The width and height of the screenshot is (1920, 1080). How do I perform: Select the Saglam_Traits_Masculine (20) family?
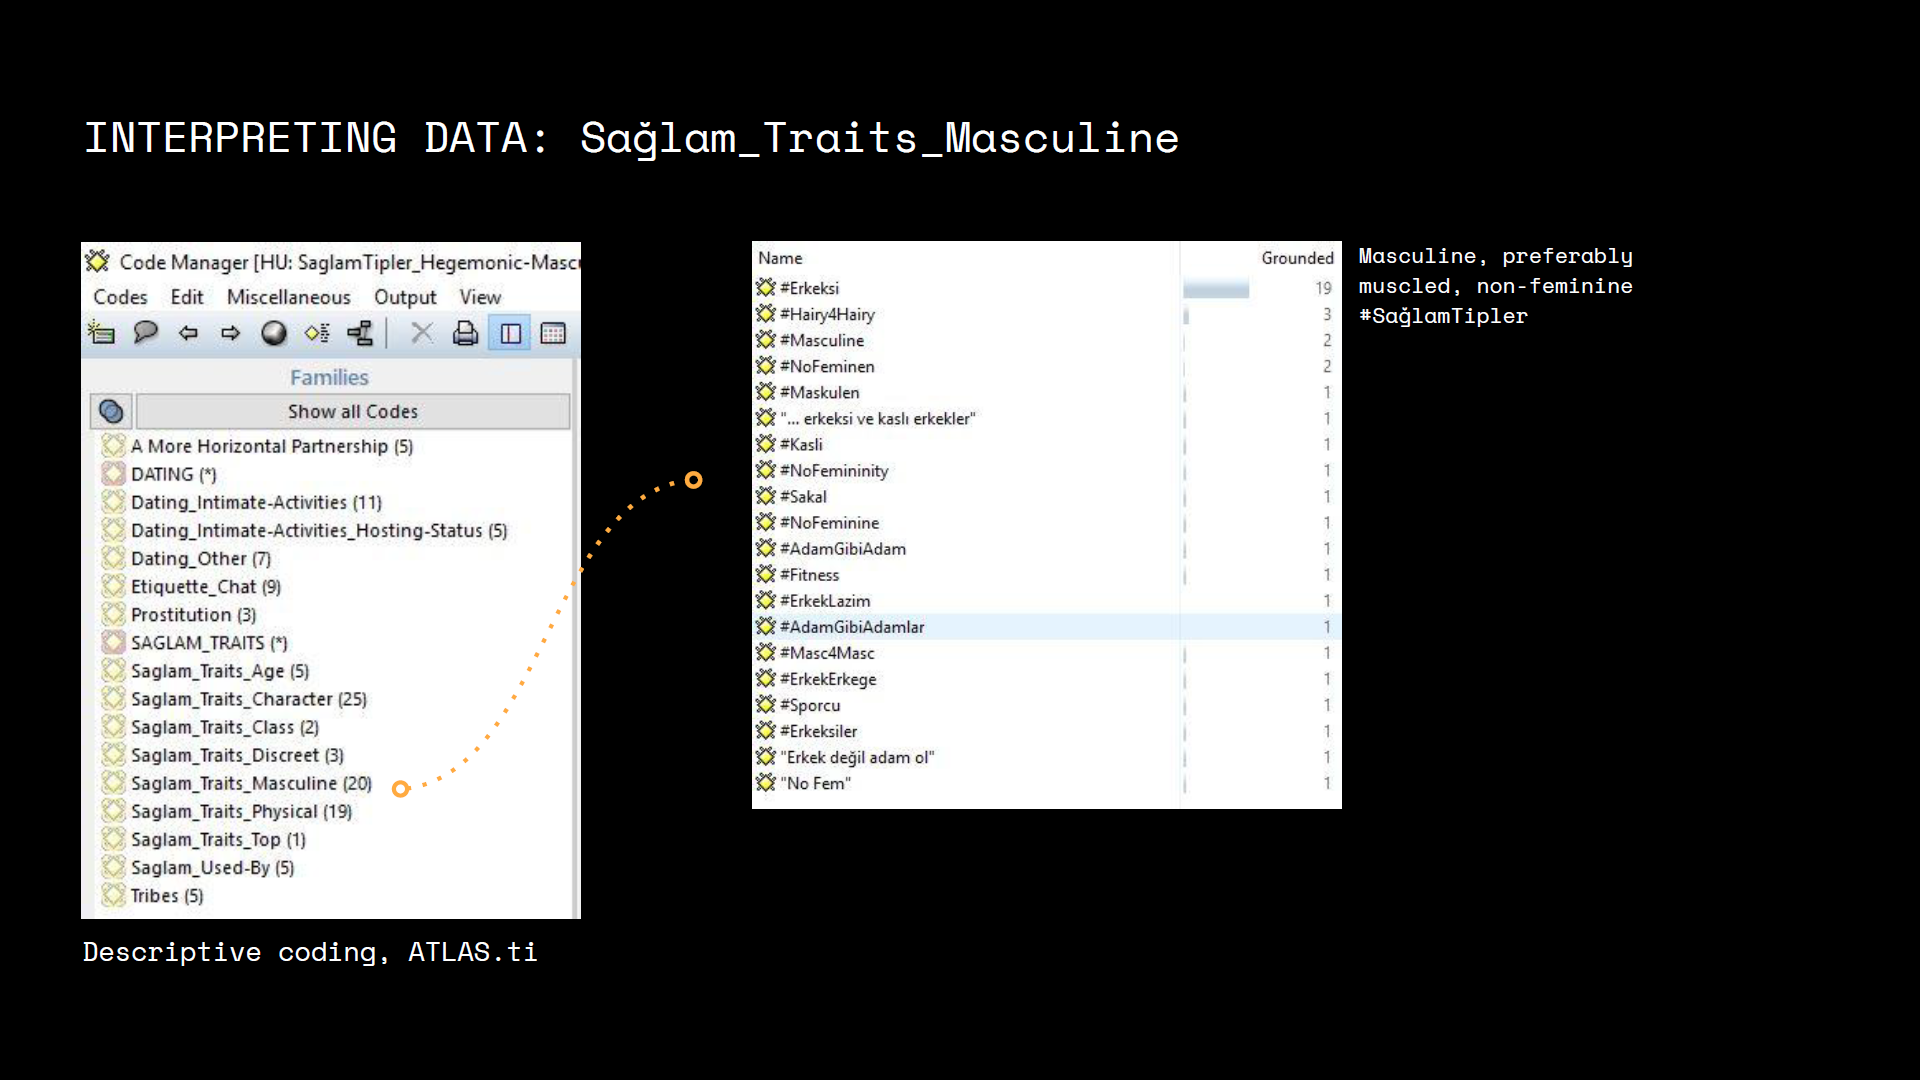point(251,783)
